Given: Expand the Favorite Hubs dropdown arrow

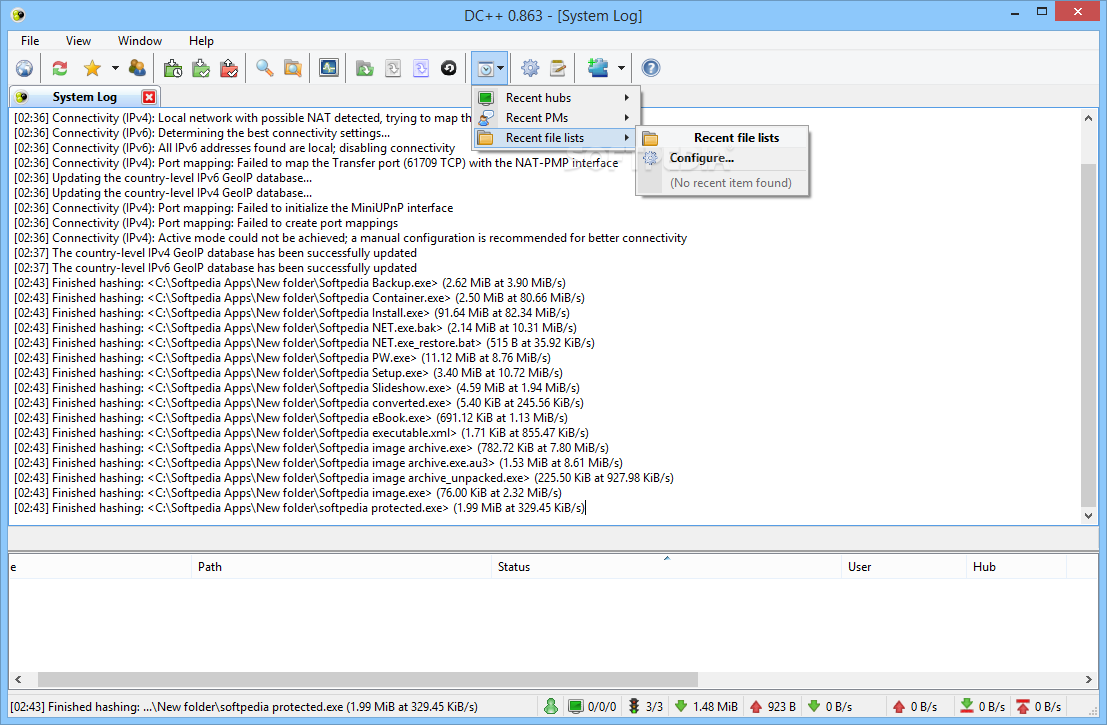Looking at the screenshot, I should pyautogui.click(x=115, y=68).
